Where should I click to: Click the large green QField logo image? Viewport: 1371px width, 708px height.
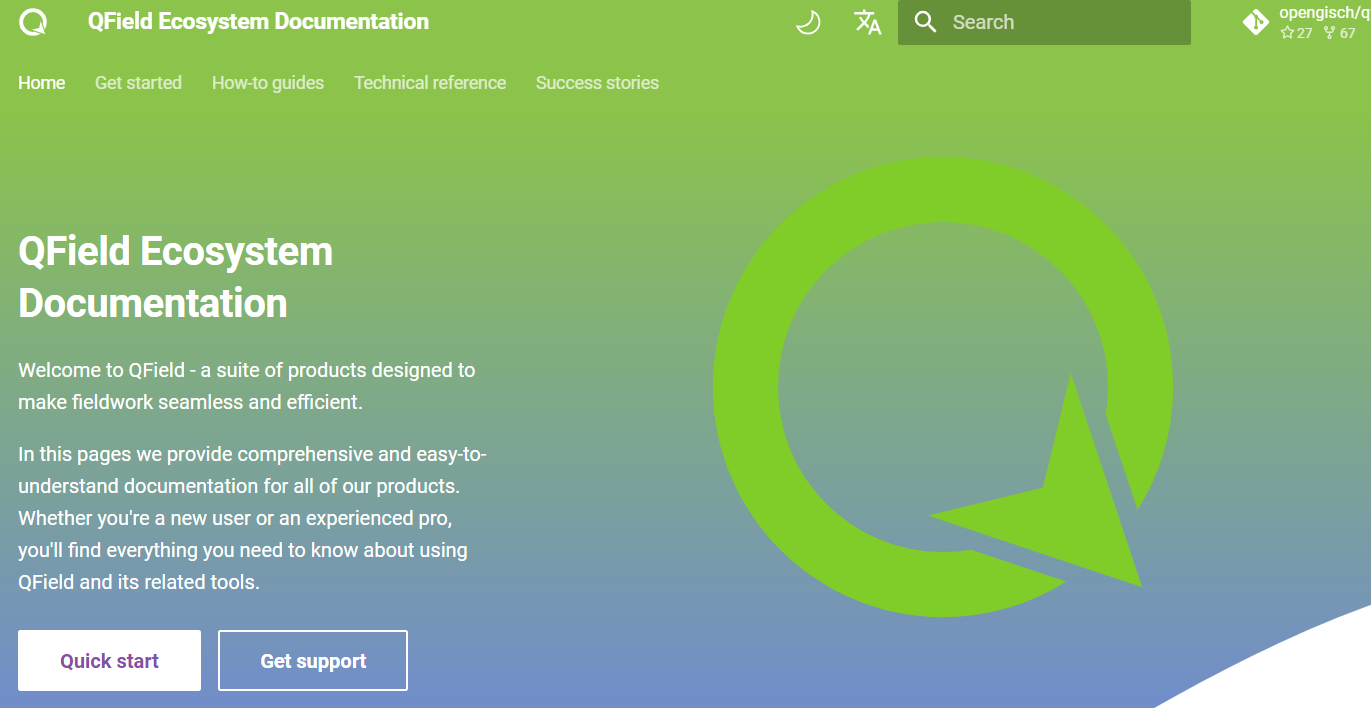(x=943, y=387)
